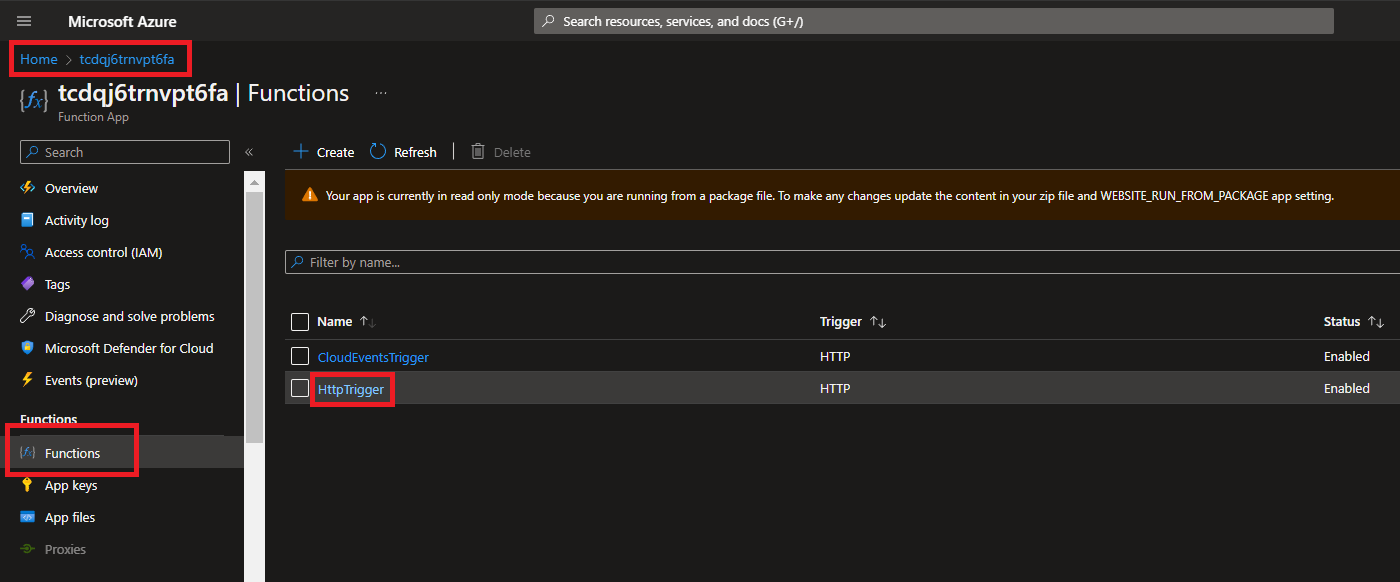Focus the top Search resources, services, docs box
This screenshot has width=1400, height=582.
[934, 21]
